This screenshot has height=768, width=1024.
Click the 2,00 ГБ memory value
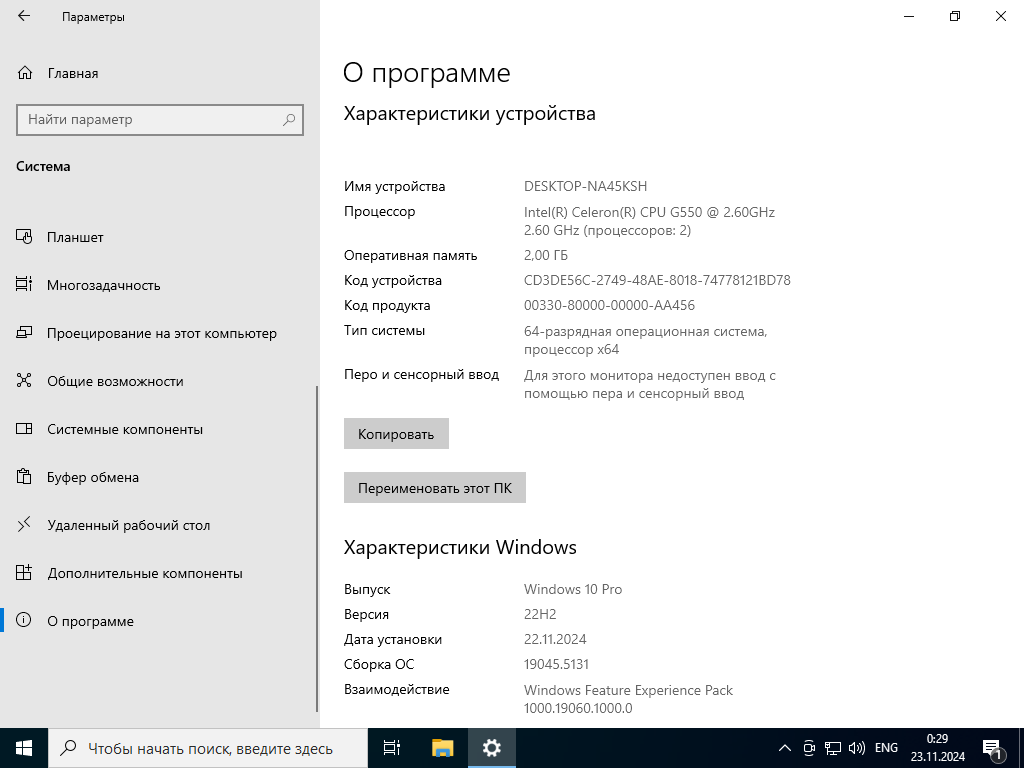pos(546,255)
